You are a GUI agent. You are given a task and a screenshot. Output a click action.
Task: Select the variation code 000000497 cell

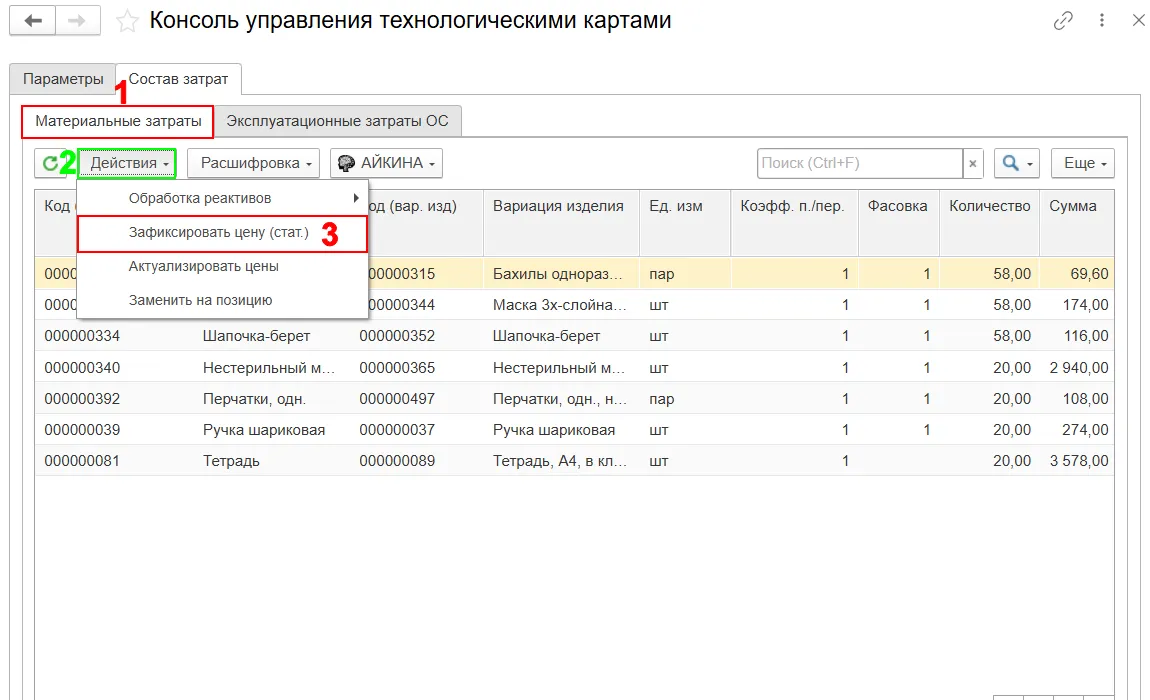(x=417, y=399)
